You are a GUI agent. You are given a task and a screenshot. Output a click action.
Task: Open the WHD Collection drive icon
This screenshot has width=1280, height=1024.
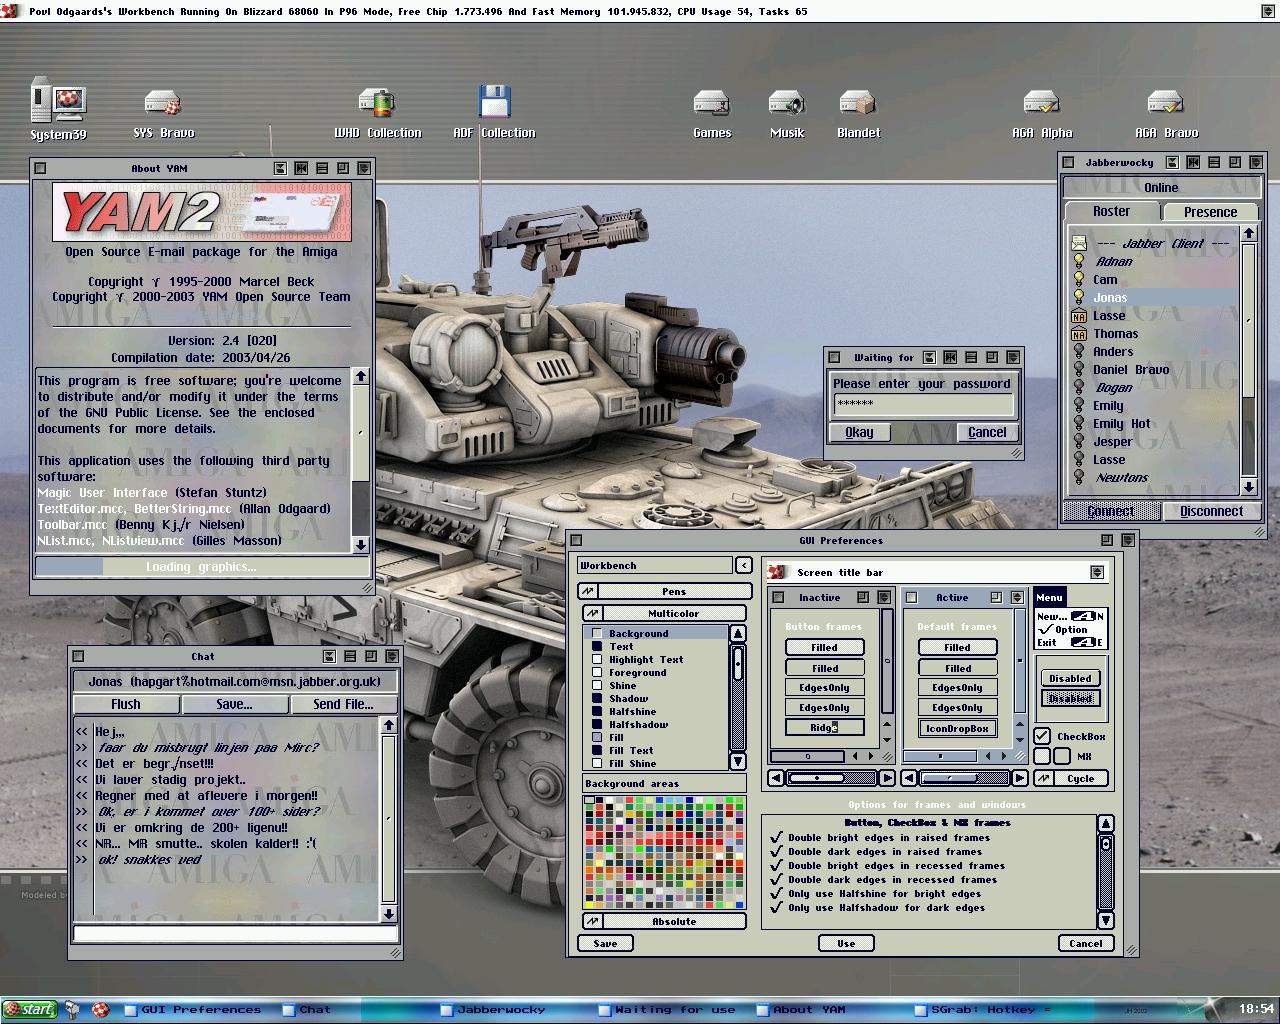pyautogui.click(x=377, y=104)
